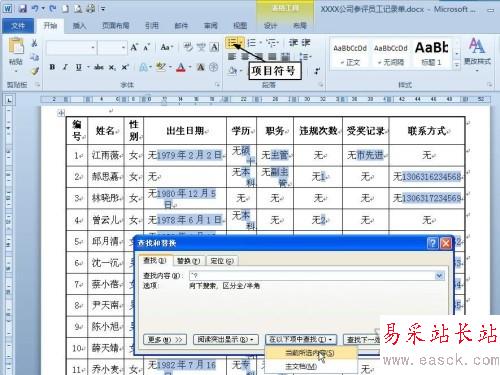
Task: Increase paragraph indent
Action: pos(306,43)
